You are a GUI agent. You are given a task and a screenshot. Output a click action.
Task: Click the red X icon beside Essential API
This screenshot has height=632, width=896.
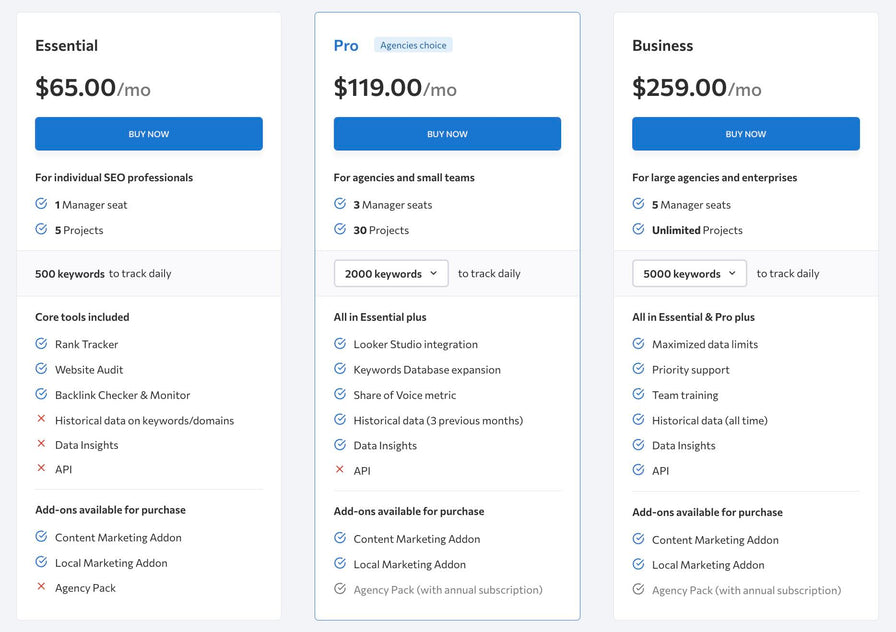41,468
